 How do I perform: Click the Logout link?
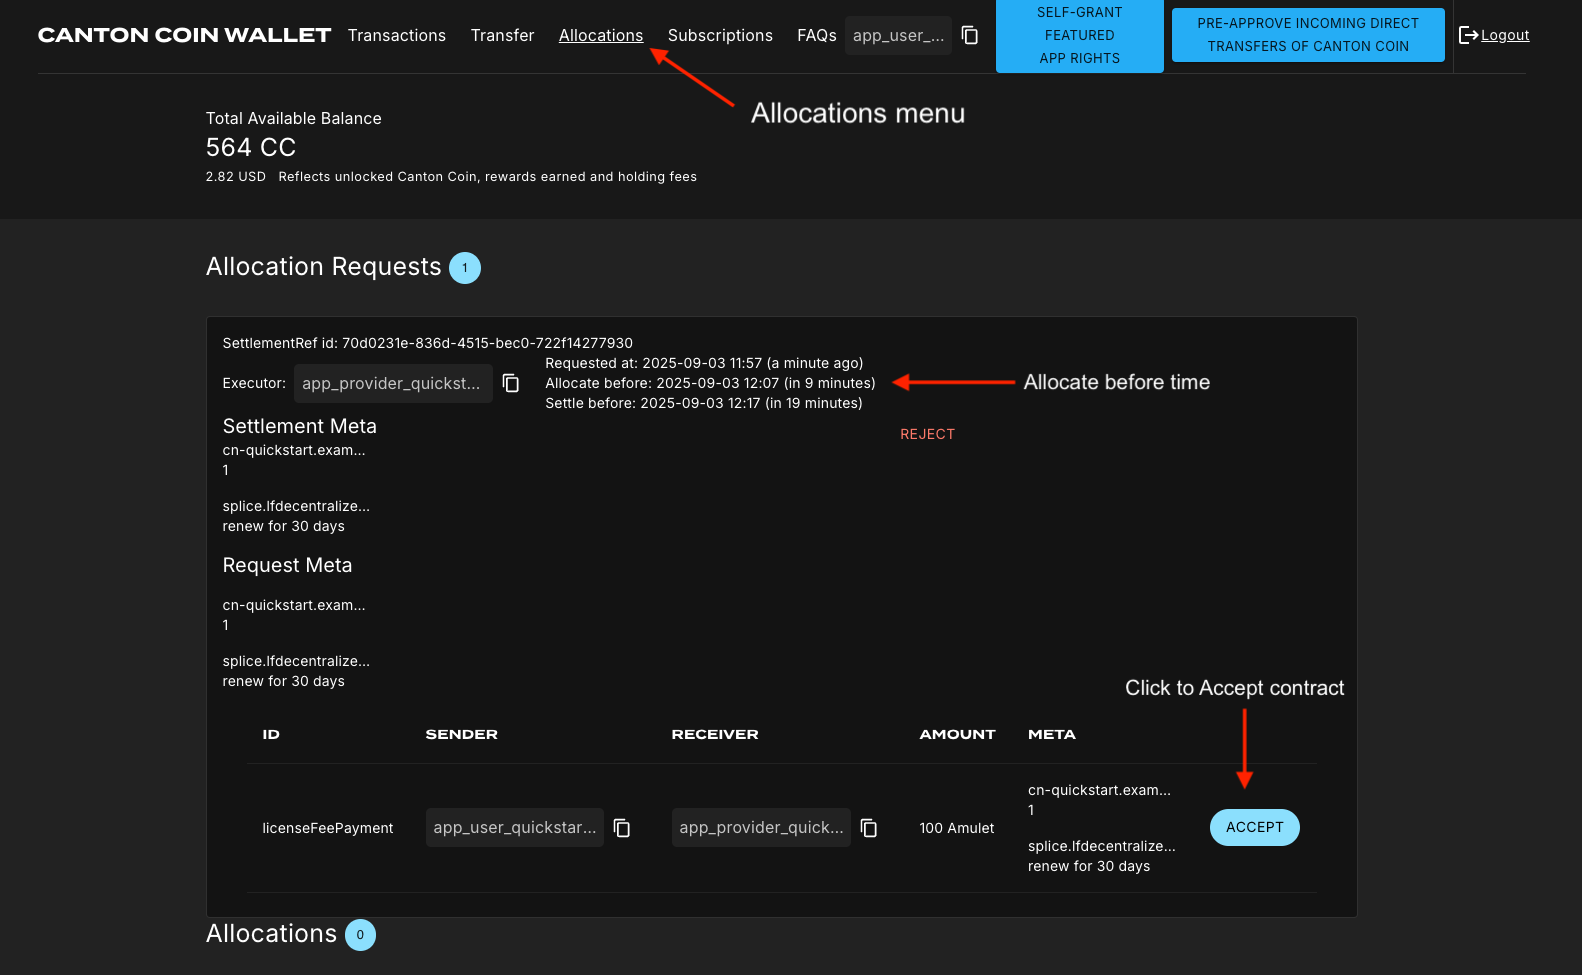1505,35
